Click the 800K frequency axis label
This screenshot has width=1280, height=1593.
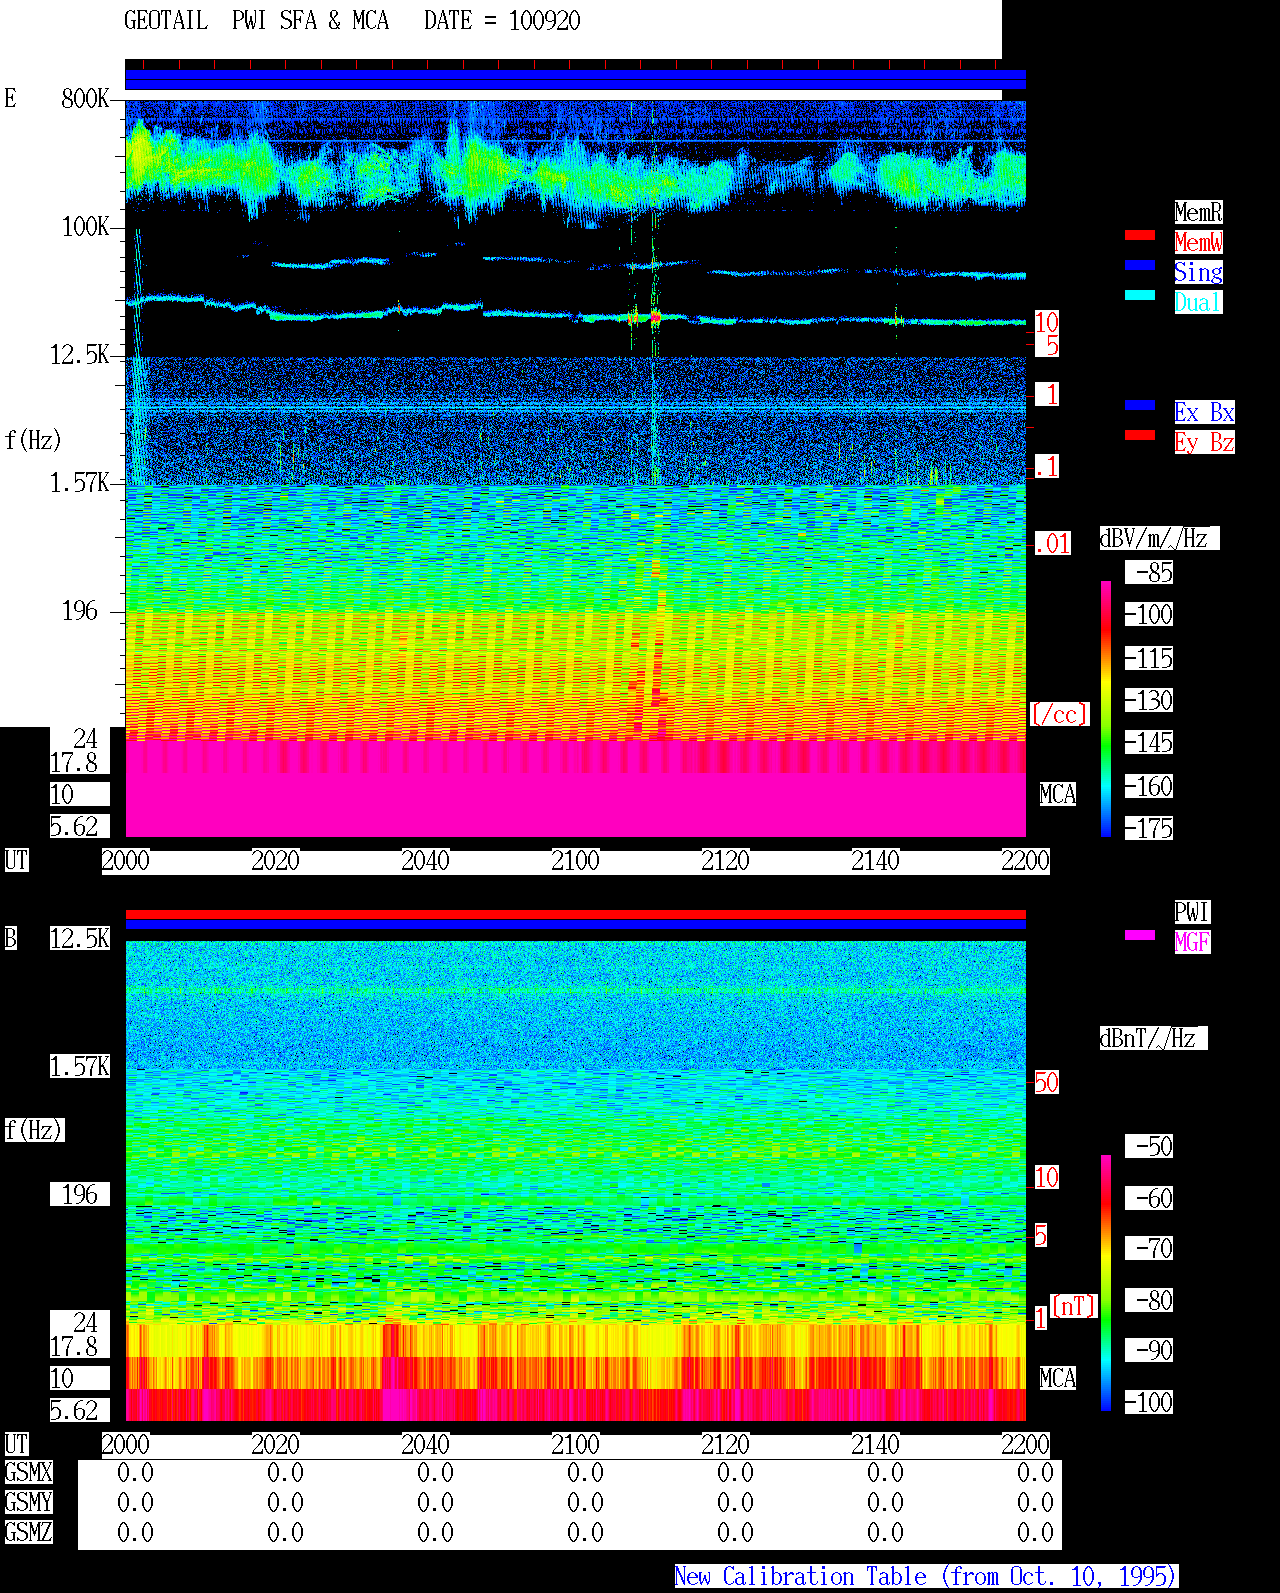[85, 98]
